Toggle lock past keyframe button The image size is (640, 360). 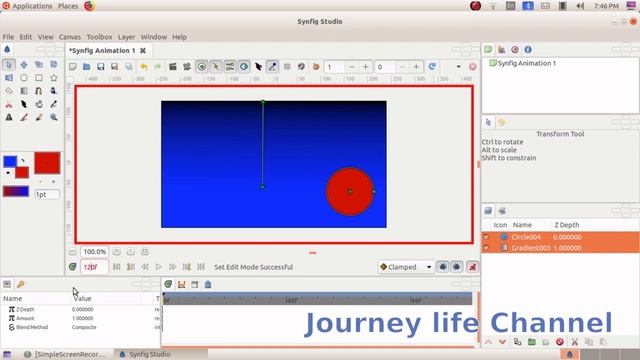point(442,267)
